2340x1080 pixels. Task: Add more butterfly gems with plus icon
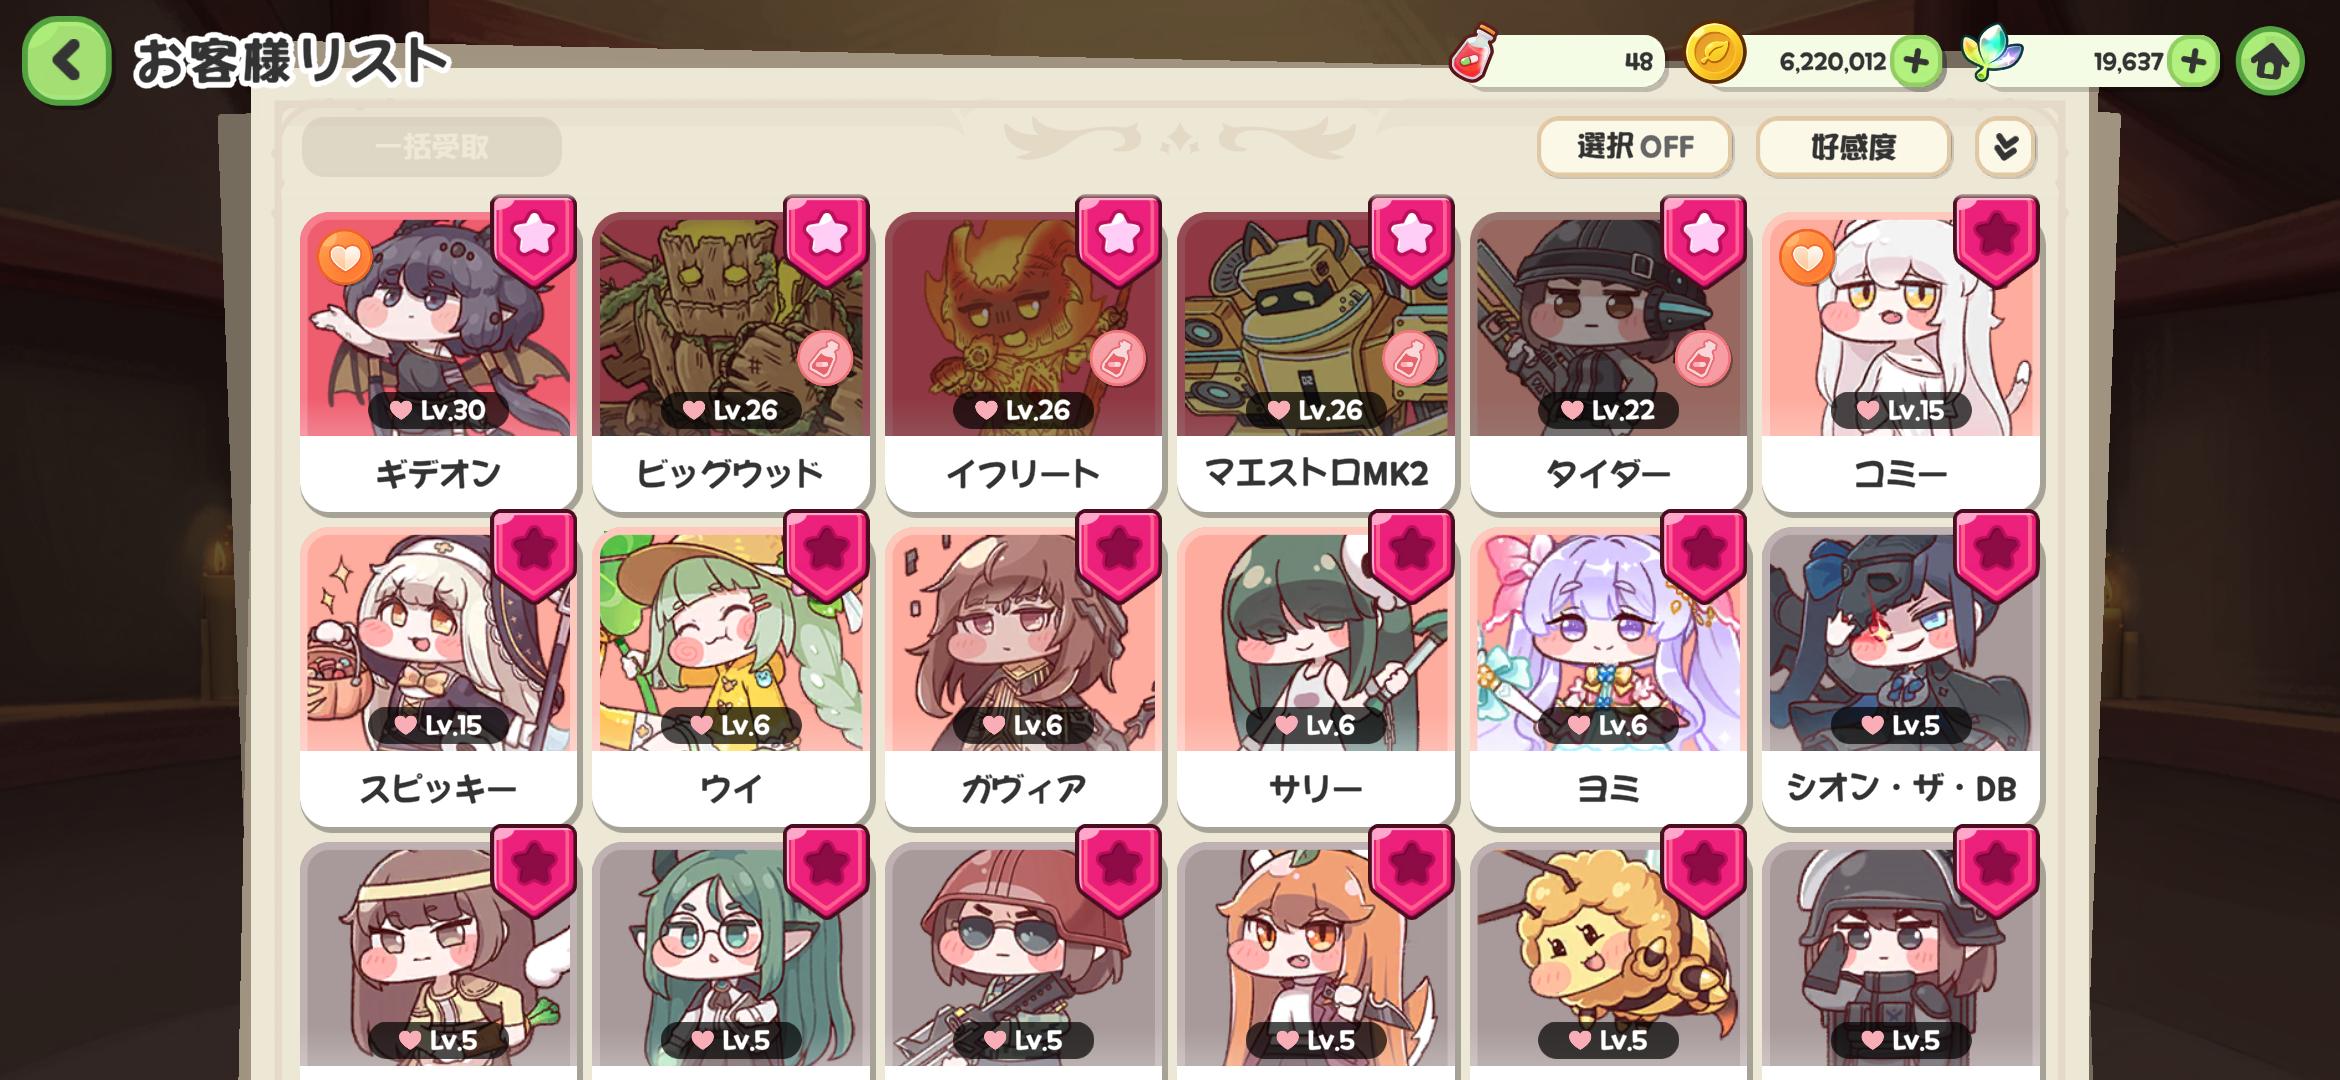point(2193,61)
